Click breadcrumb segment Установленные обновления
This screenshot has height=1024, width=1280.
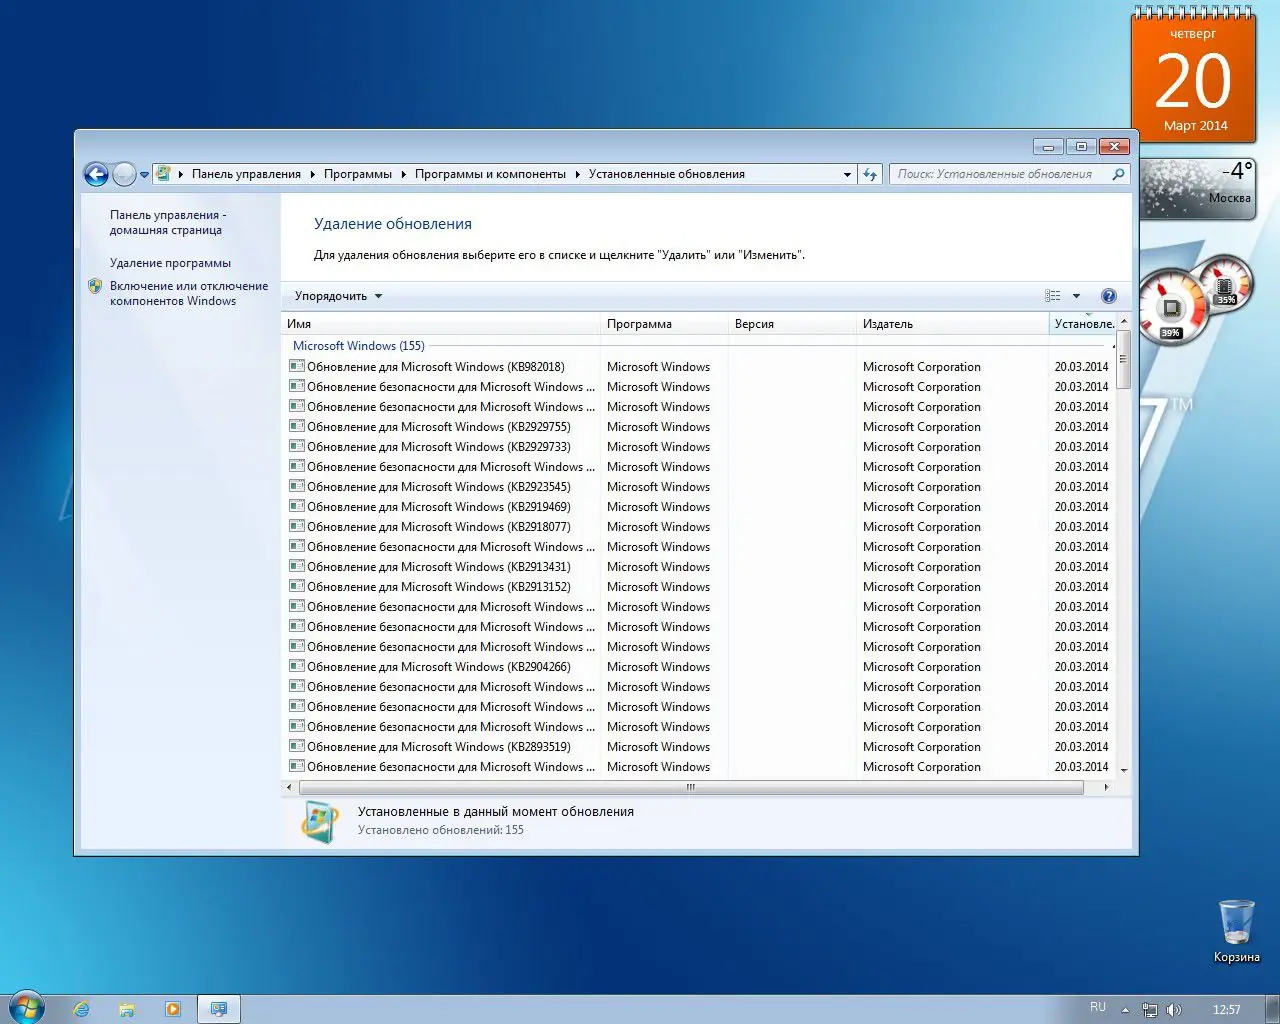pos(667,174)
